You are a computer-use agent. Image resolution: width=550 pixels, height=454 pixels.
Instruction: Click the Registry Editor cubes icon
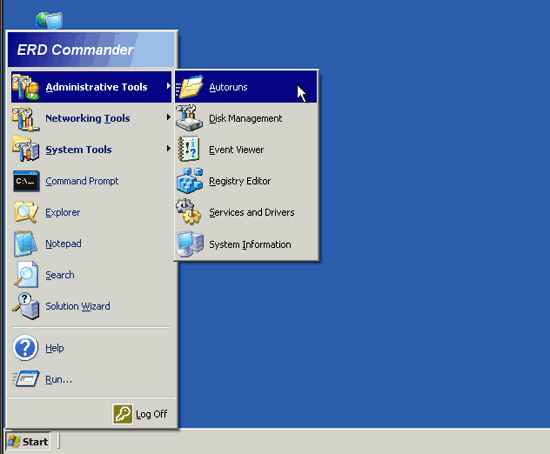tap(190, 181)
